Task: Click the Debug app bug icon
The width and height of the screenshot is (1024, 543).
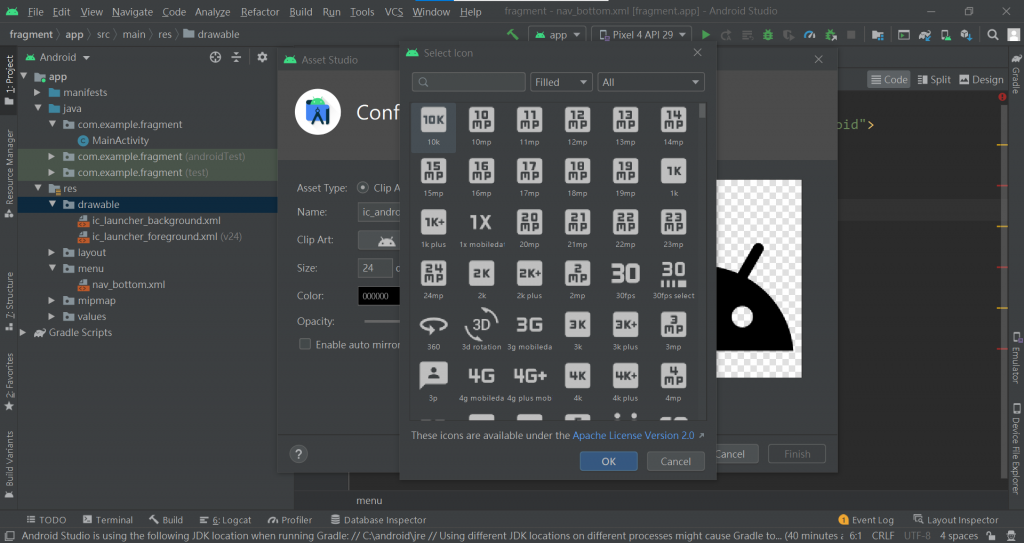Action: pos(768,35)
